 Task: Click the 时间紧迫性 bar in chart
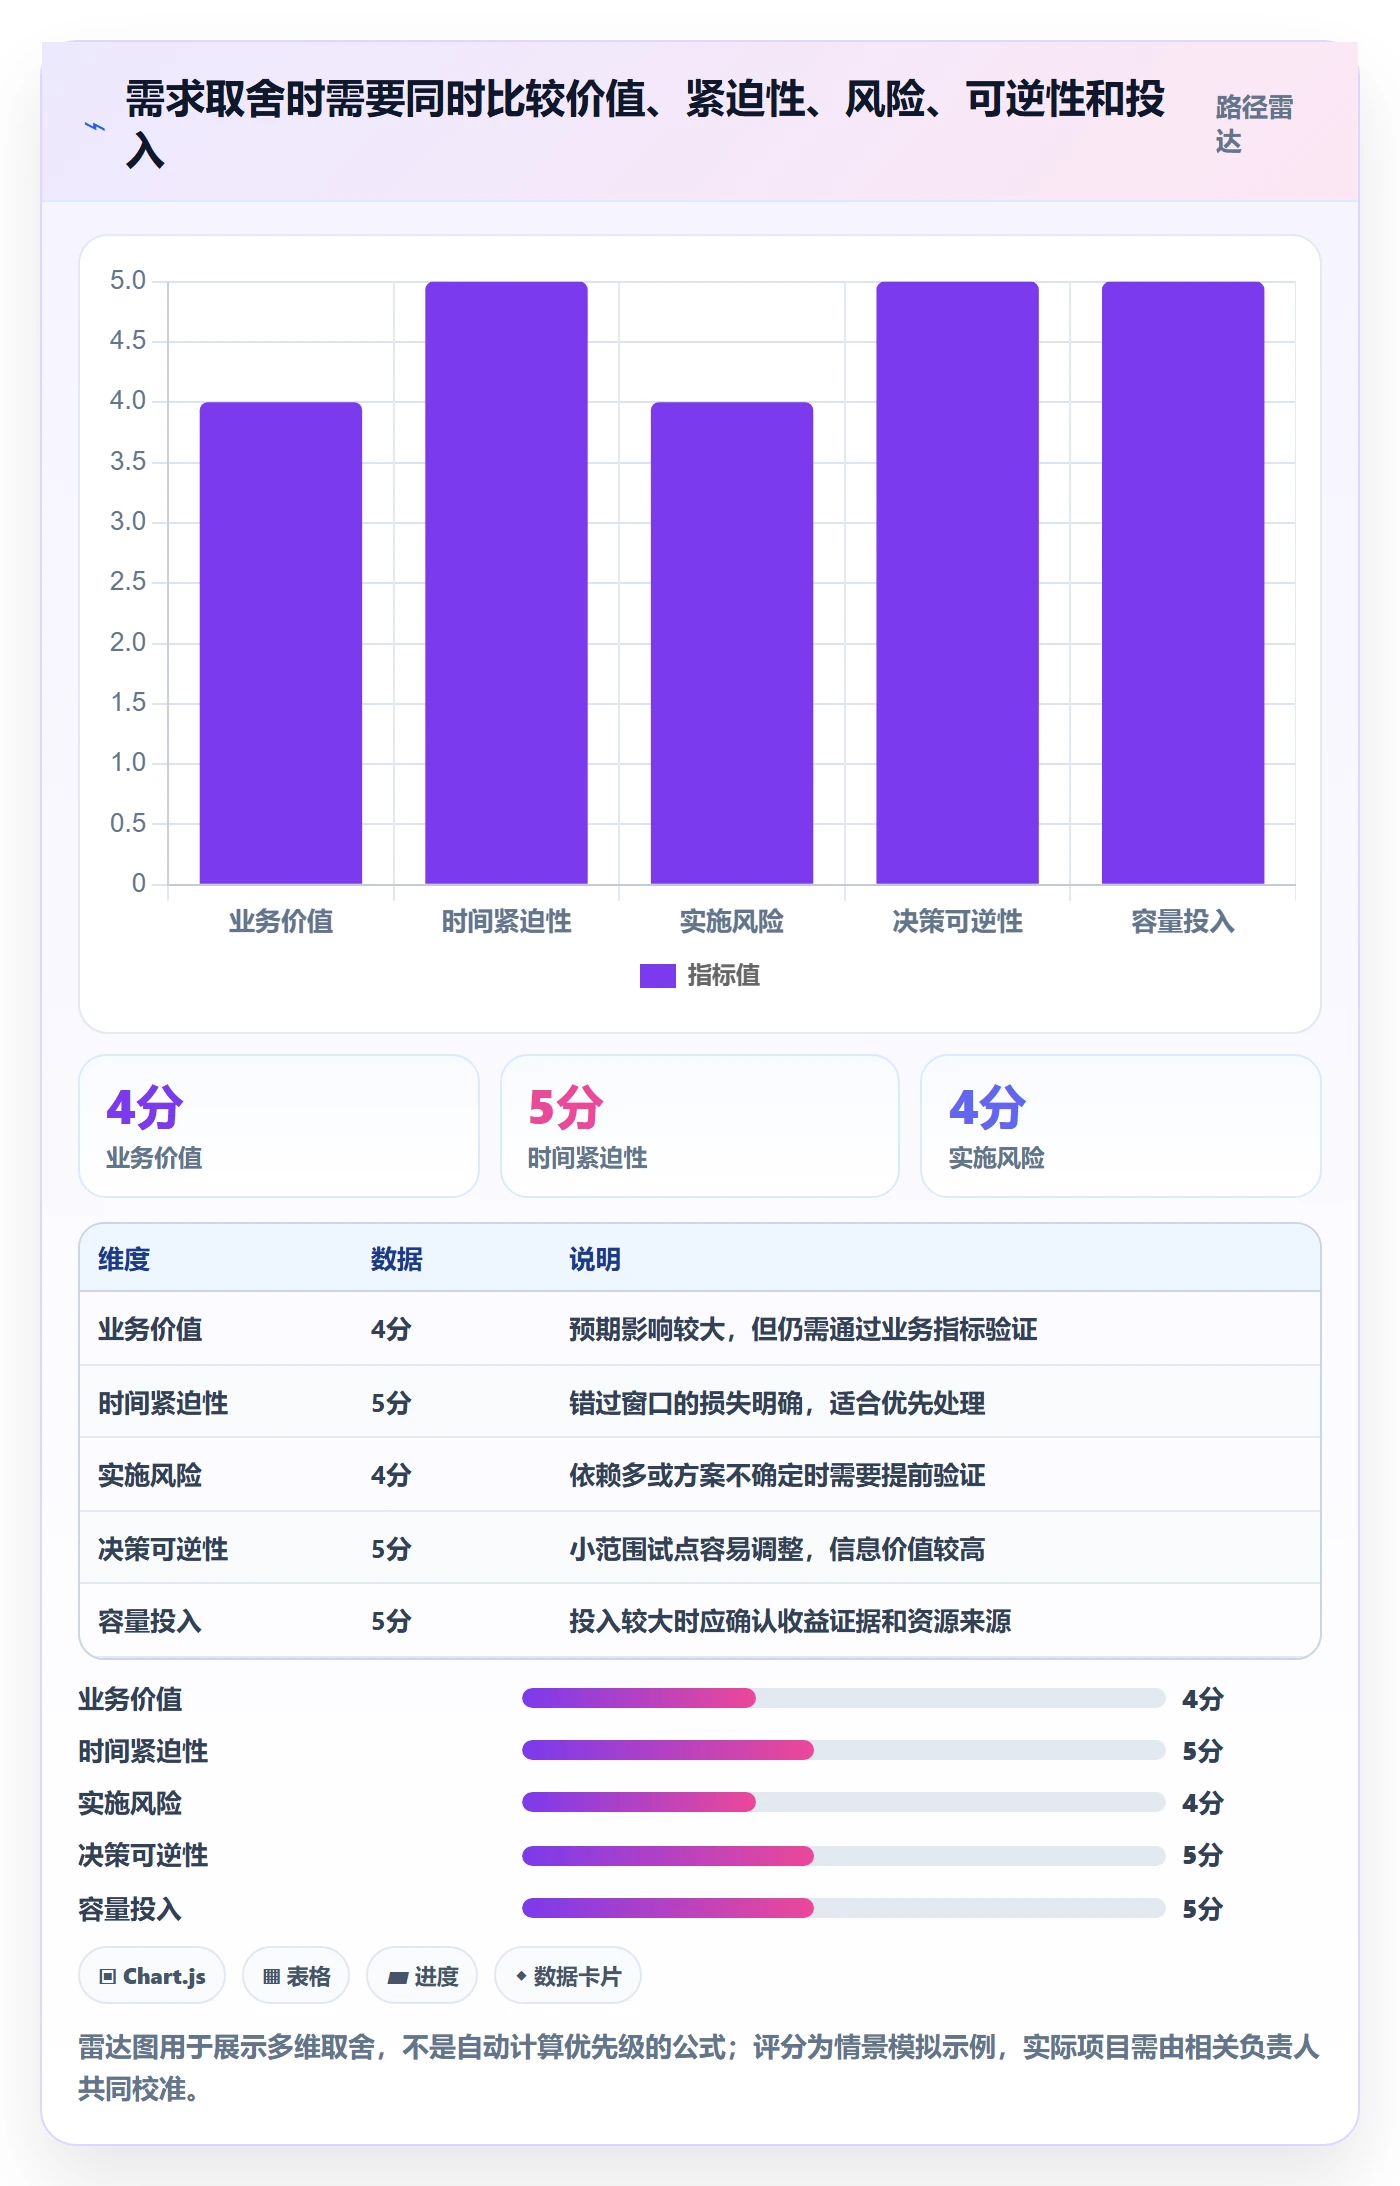point(506,583)
